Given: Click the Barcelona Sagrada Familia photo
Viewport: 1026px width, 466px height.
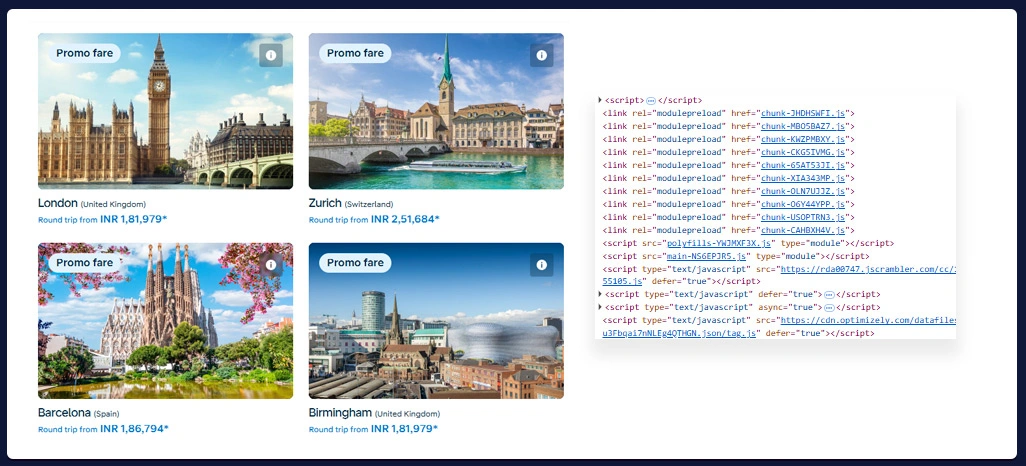Looking at the screenshot, I should click(x=166, y=321).
